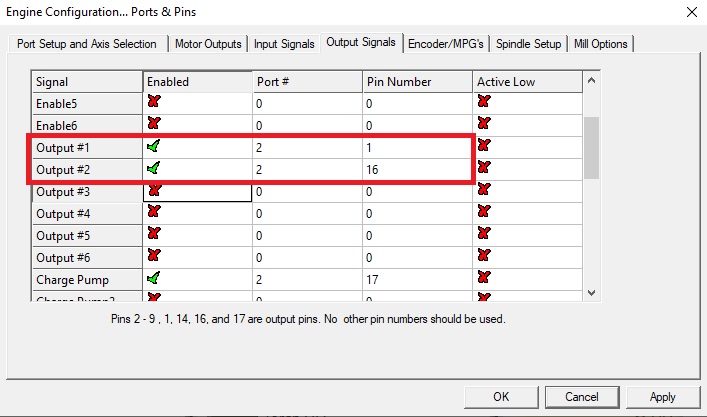707x417 pixels.
Task: Click the Apply button
Action: (x=662, y=397)
